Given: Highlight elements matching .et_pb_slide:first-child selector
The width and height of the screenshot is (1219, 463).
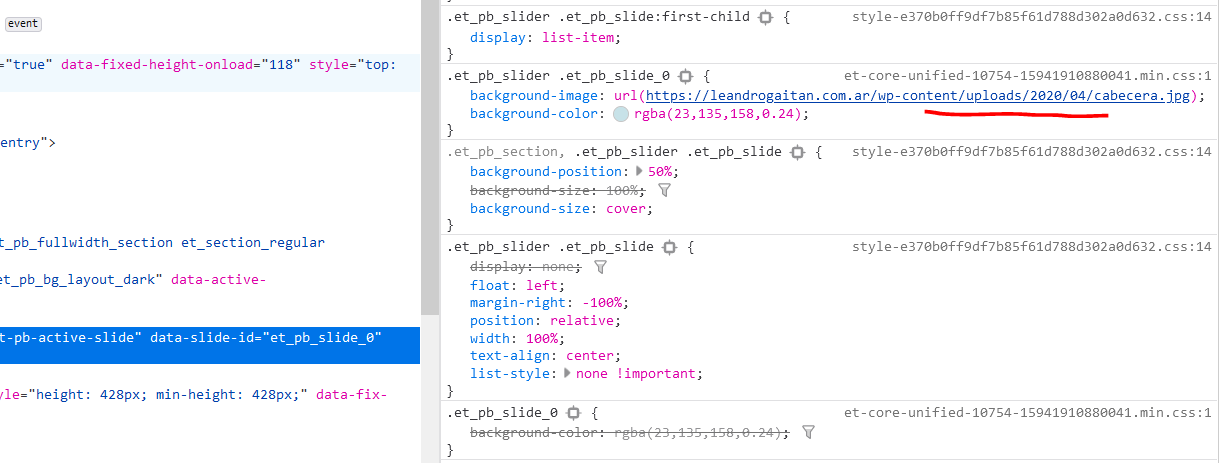Looking at the screenshot, I should [x=766, y=18].
